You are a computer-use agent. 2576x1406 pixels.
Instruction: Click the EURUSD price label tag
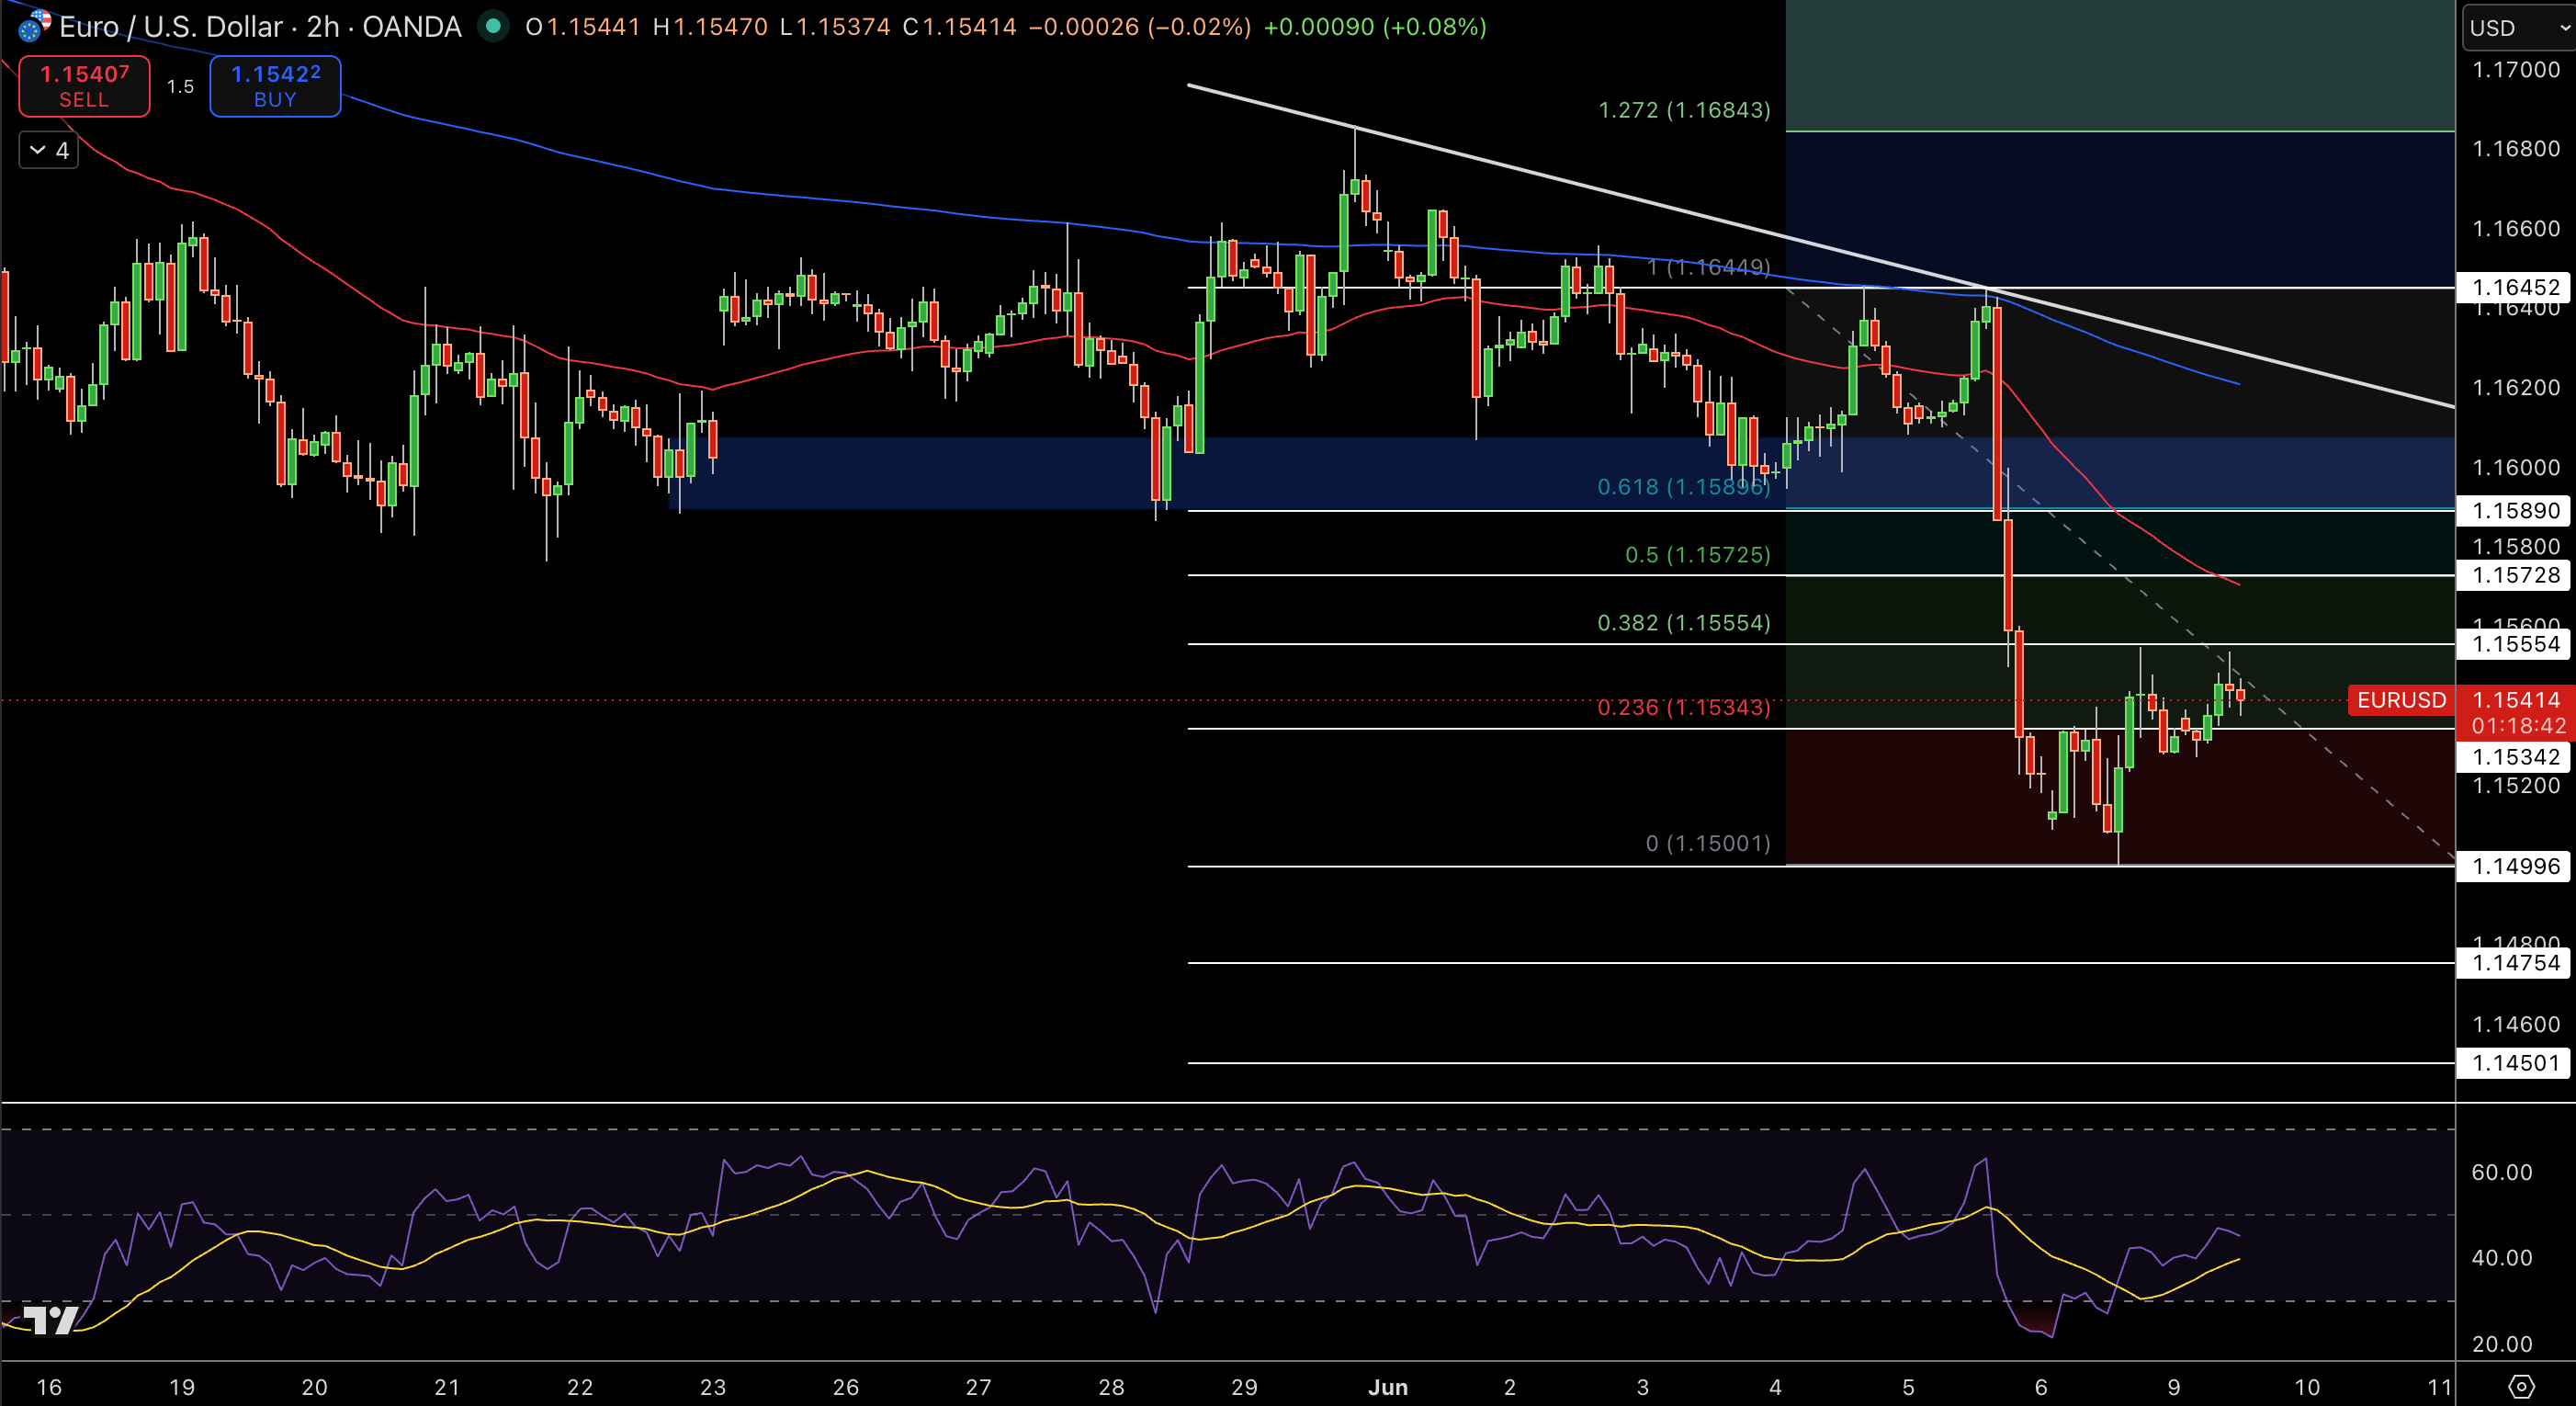pyautogui.click(x=2401, y=700)
